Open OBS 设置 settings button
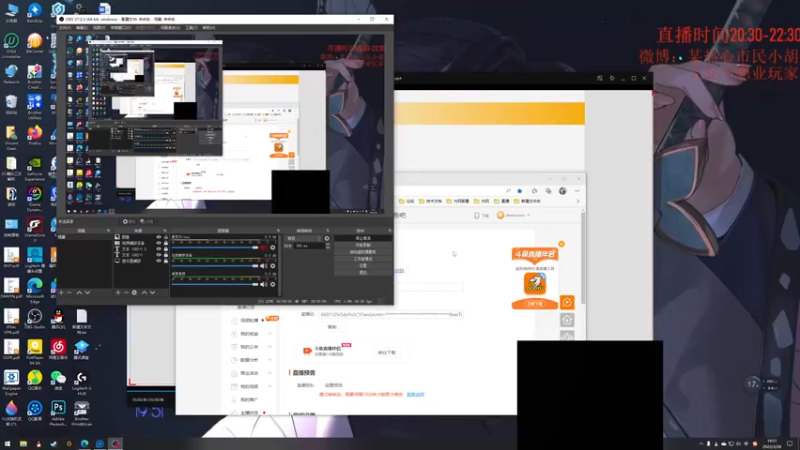The width and height of the screenshot is (800, 450). click(x=363, y=265)
